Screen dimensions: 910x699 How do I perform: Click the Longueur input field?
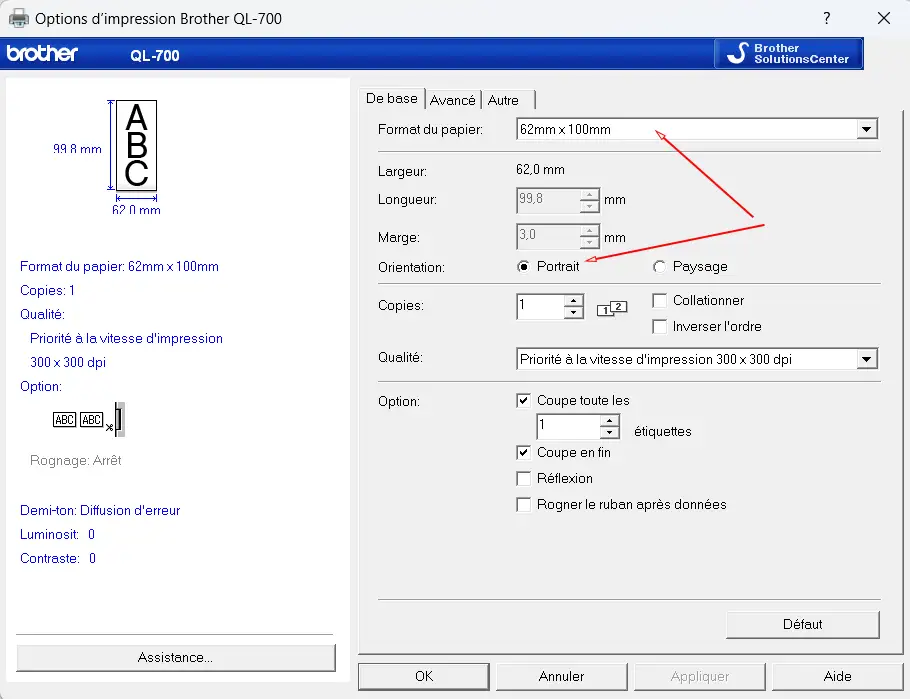(x=548, y=200)
